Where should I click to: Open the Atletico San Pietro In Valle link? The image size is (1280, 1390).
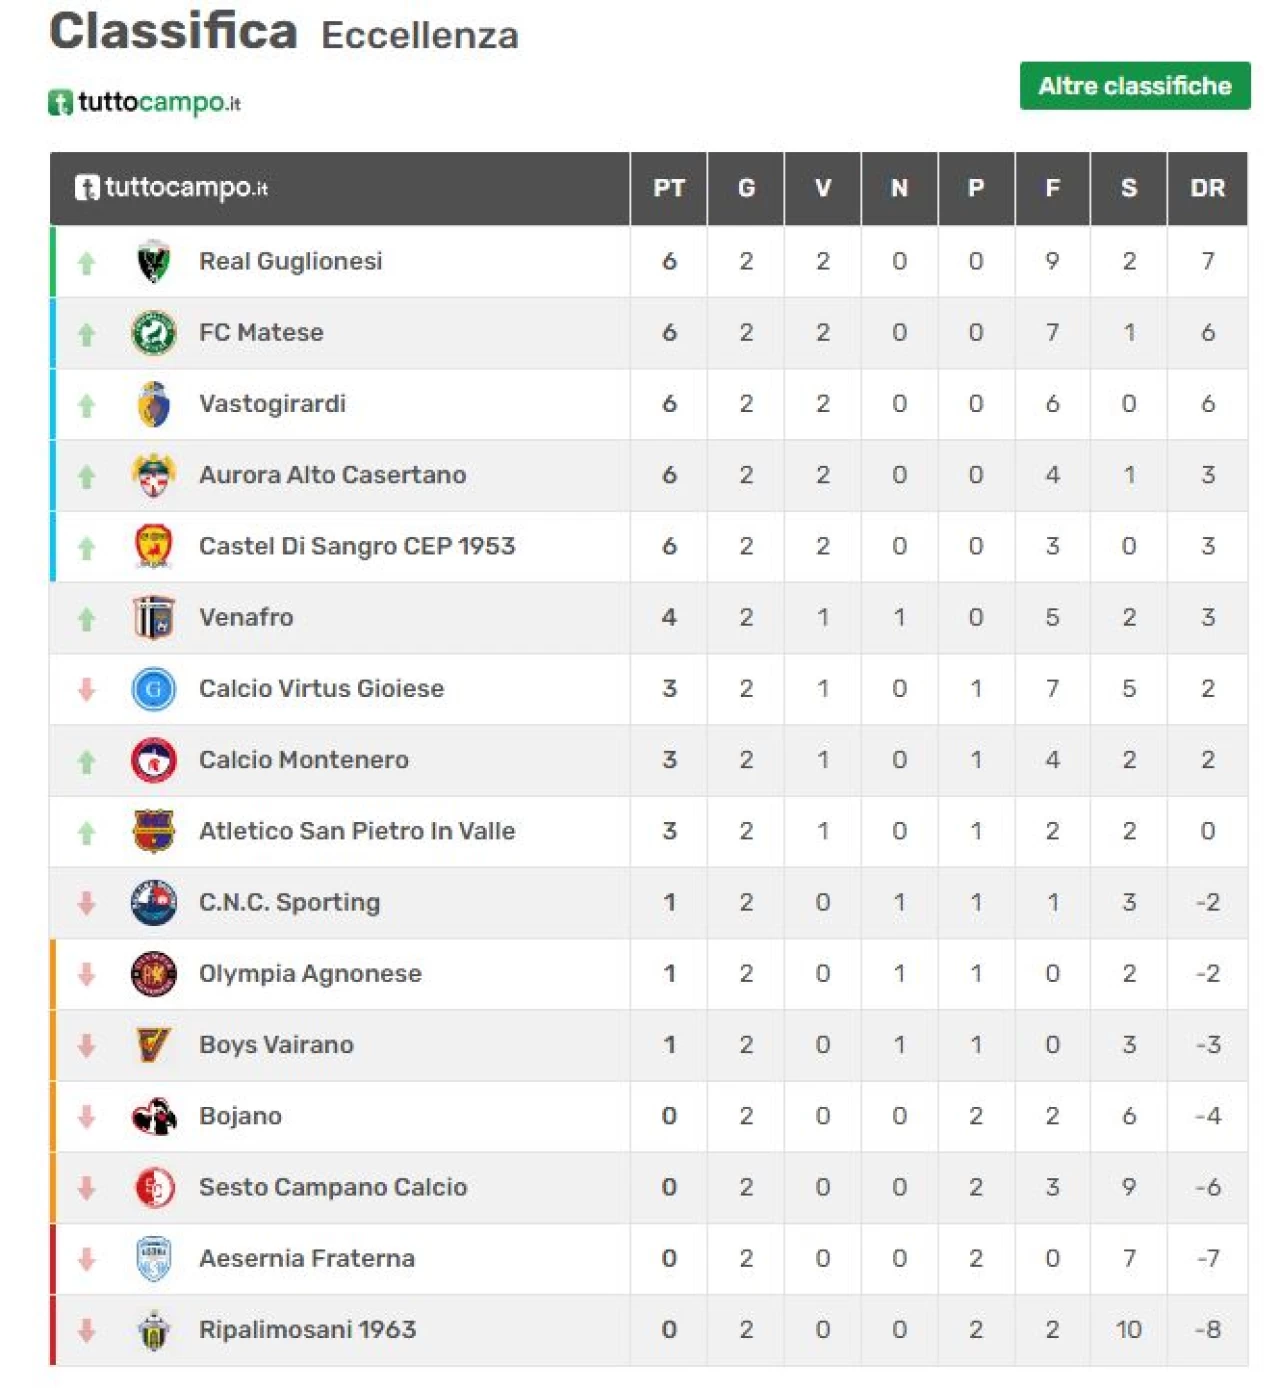357,831
